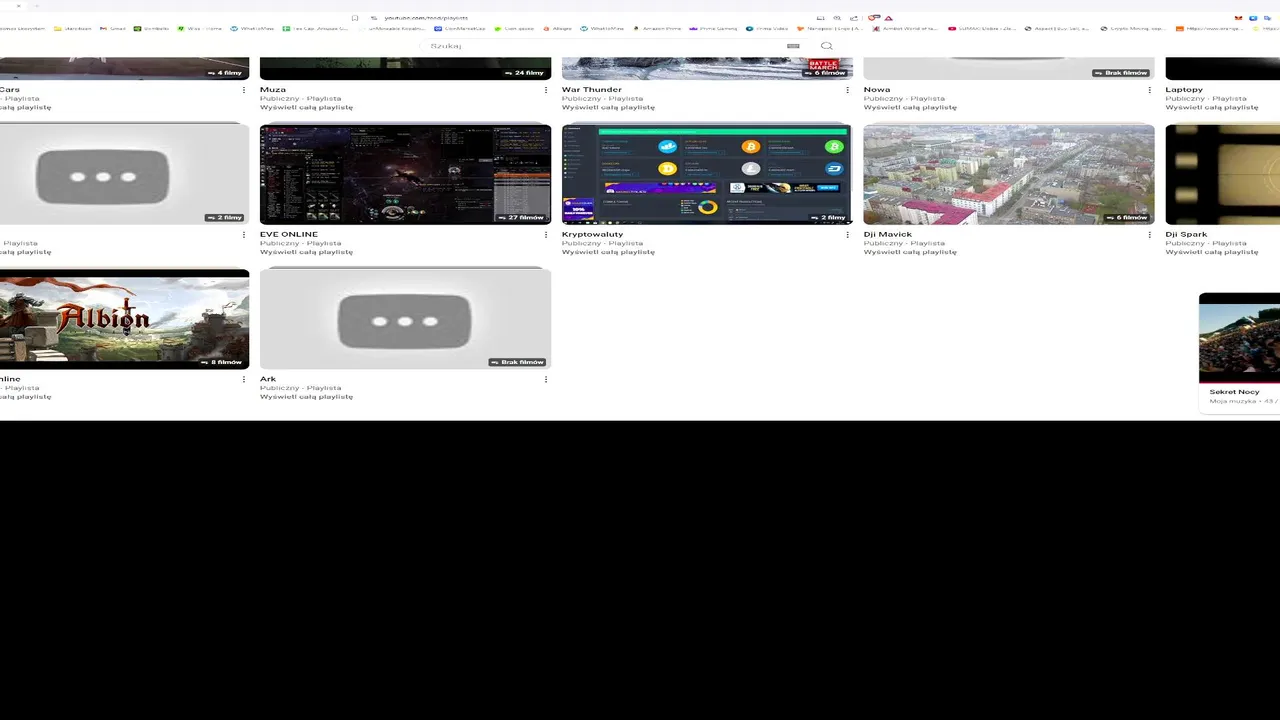1280x720 pixels.
Task: Click 'Wyświetl całą playlistę' under EVE ONLINE
Action: pos(306,252)
